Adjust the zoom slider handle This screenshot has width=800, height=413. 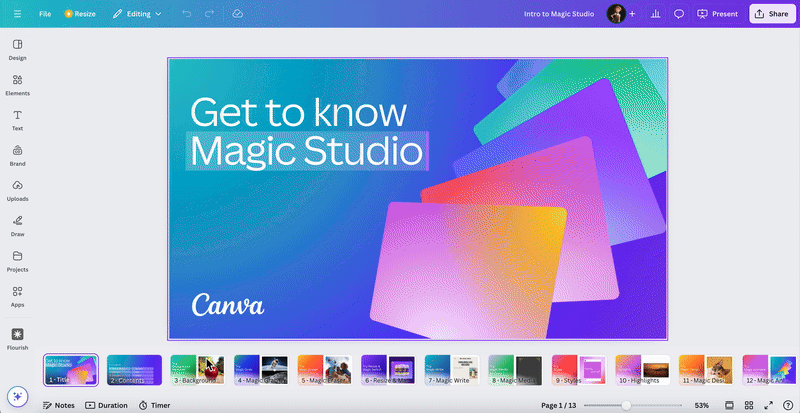[x=626, y=405]
